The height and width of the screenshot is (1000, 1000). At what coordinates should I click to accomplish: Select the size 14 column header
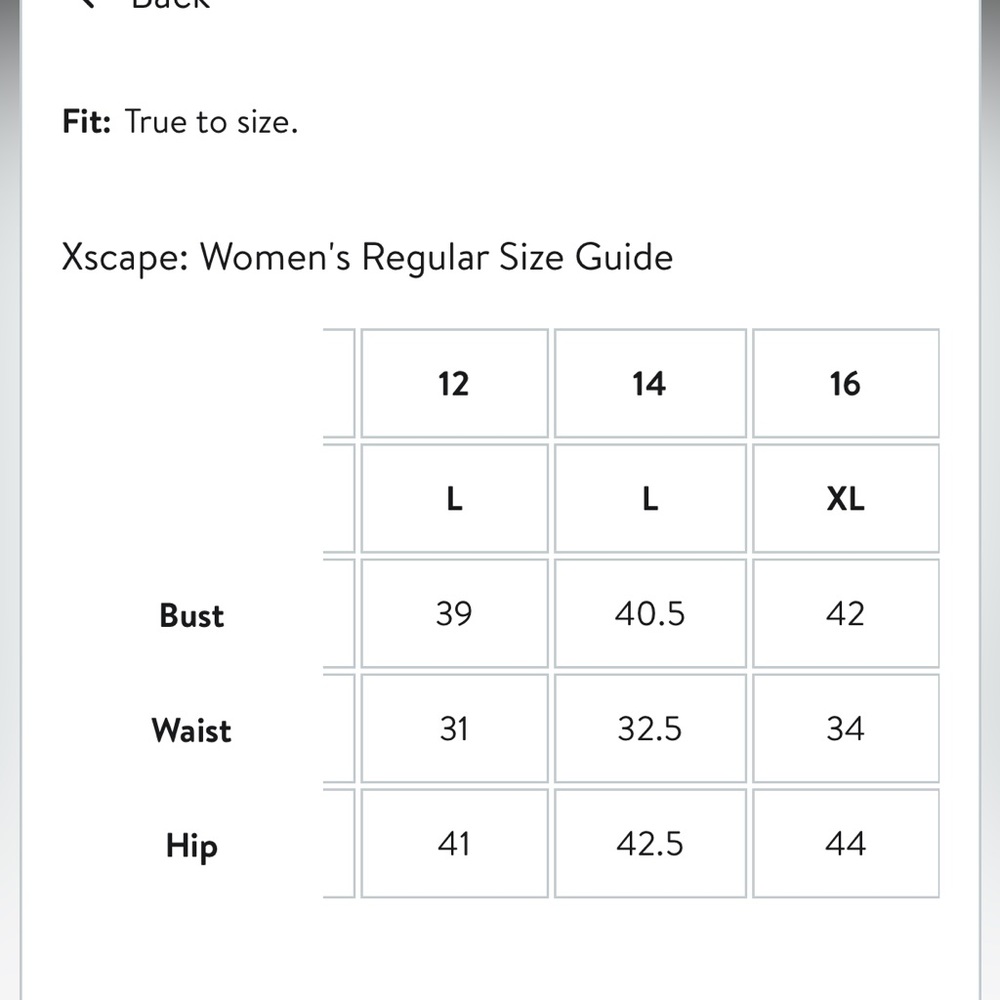pos(650,383)
